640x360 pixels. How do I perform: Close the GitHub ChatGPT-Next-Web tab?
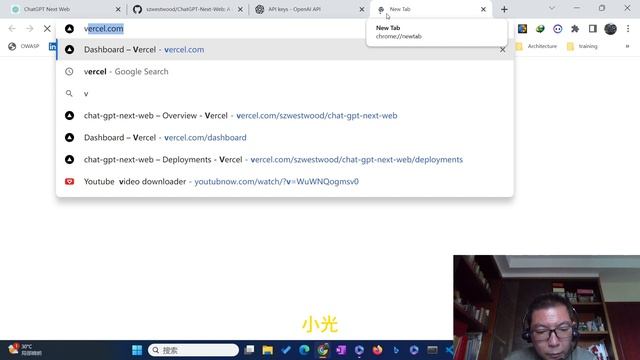point(240,9)
